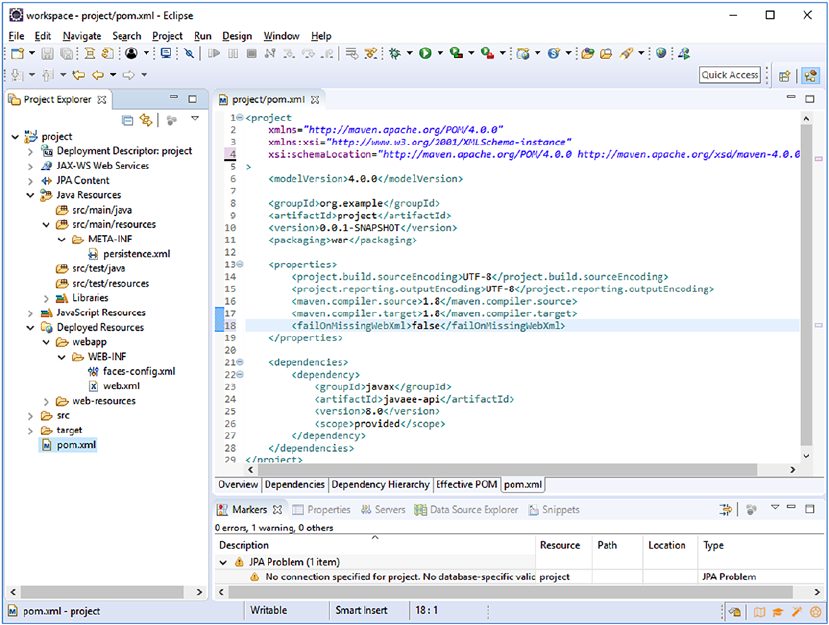Minimize the Project Explorer view
829x625 pixels.
(x=174, y=98)
